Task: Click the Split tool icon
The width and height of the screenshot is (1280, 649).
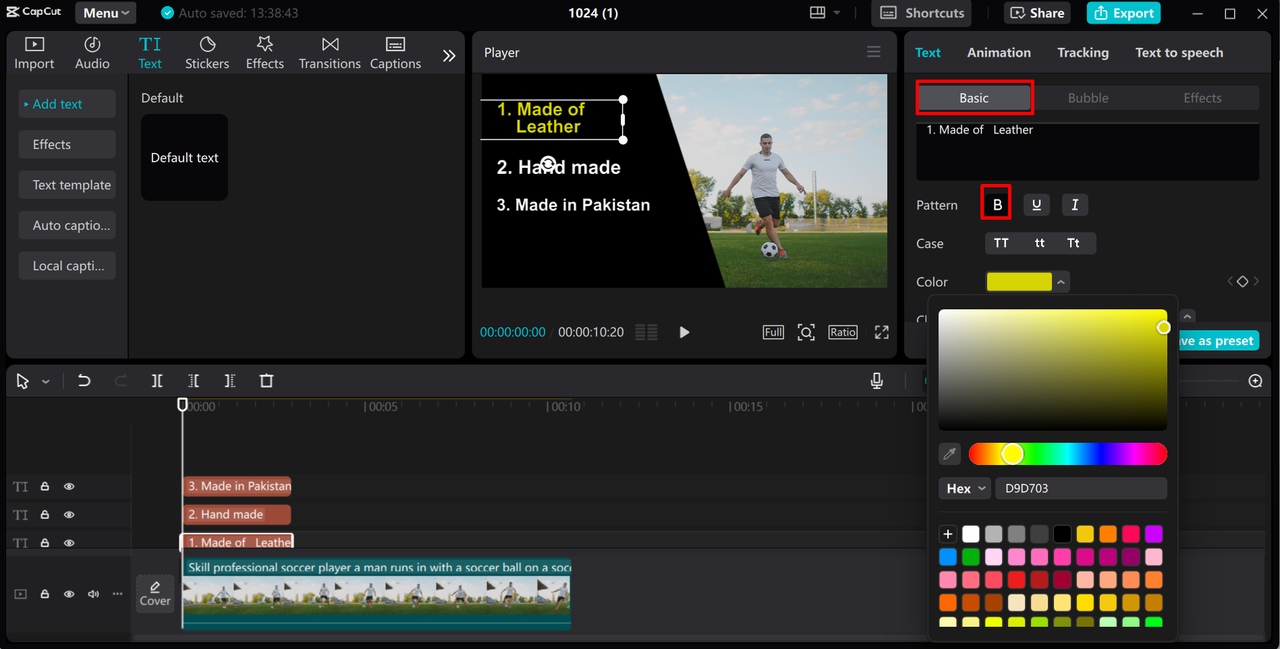Action: (x=157, y=381)
